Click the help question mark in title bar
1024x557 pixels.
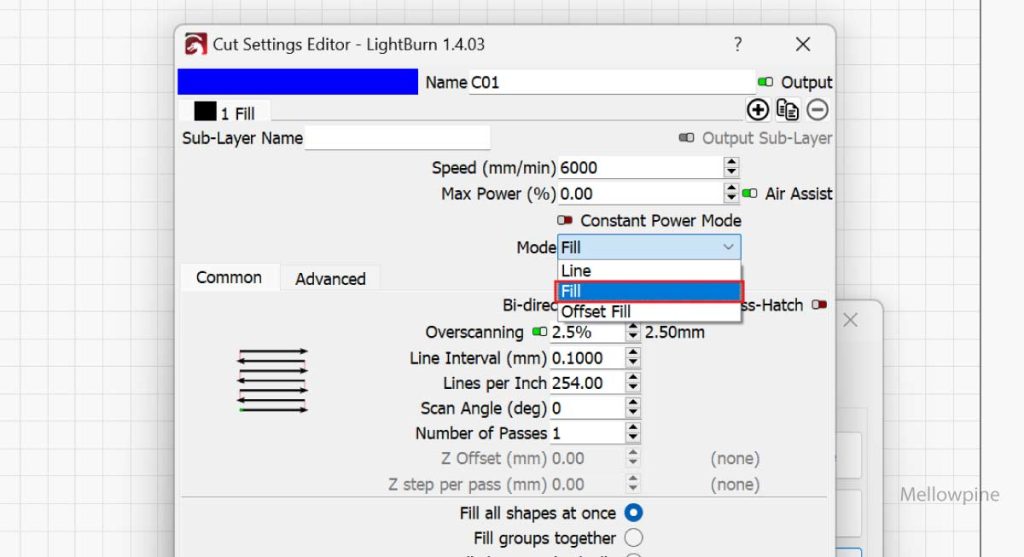click(x=738, y=45)
